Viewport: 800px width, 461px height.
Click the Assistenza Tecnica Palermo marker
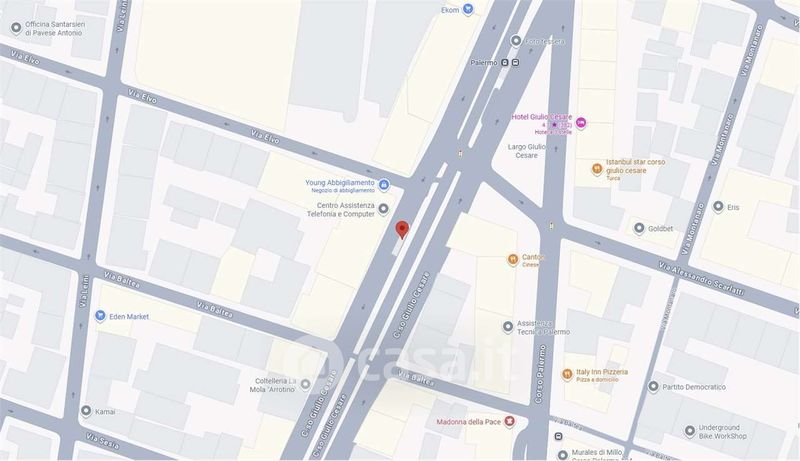[x=508, y=327]
